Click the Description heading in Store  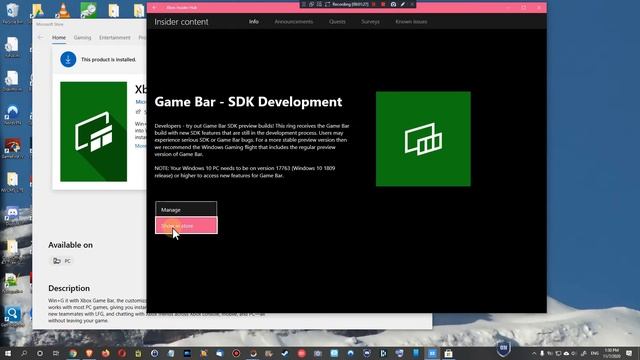tap(69, 288)
